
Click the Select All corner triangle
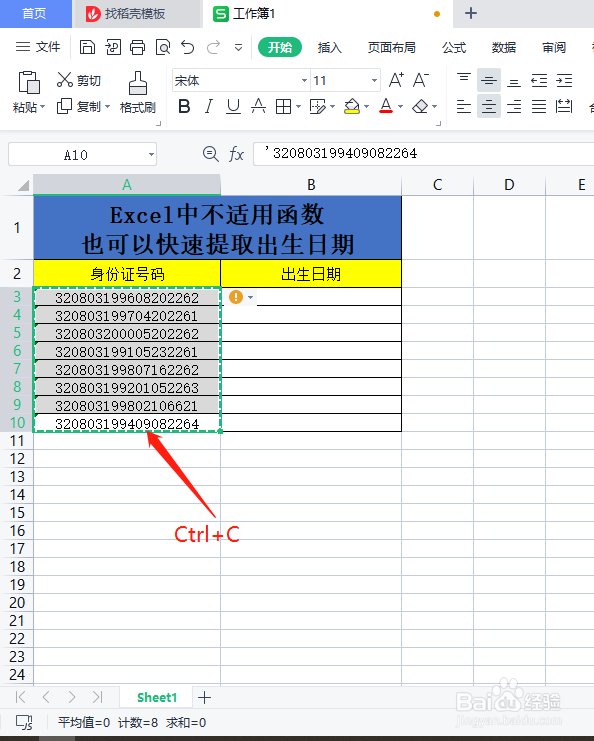23,185
